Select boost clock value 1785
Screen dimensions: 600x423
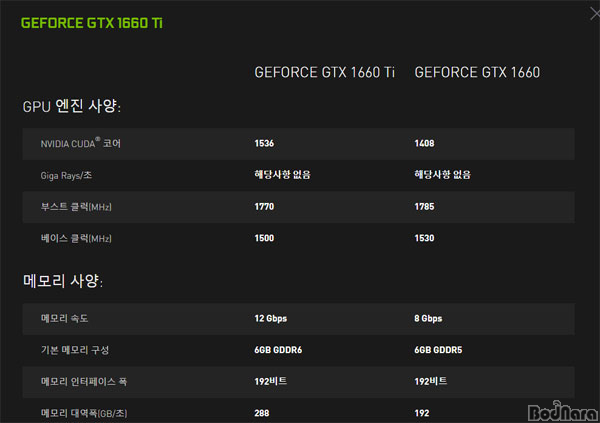[424, 207]
